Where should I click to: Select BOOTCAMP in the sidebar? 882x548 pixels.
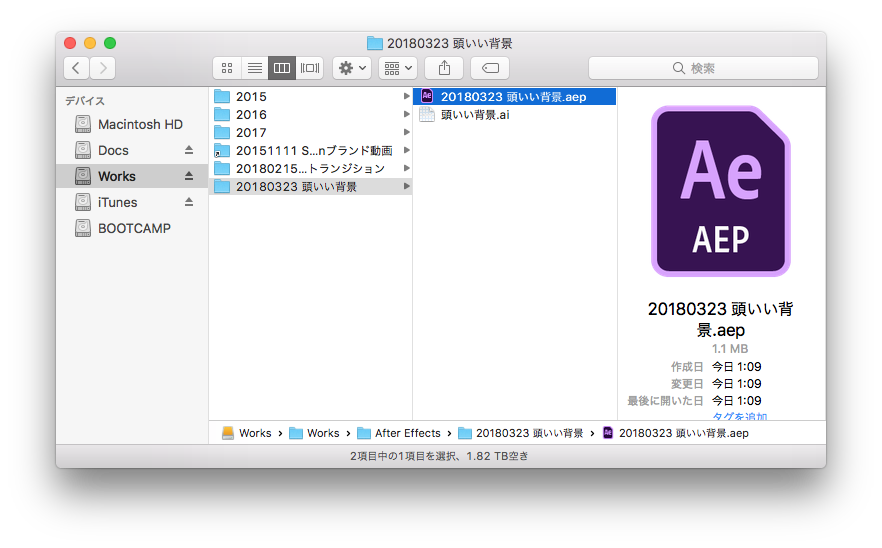[x=132, y=228]
